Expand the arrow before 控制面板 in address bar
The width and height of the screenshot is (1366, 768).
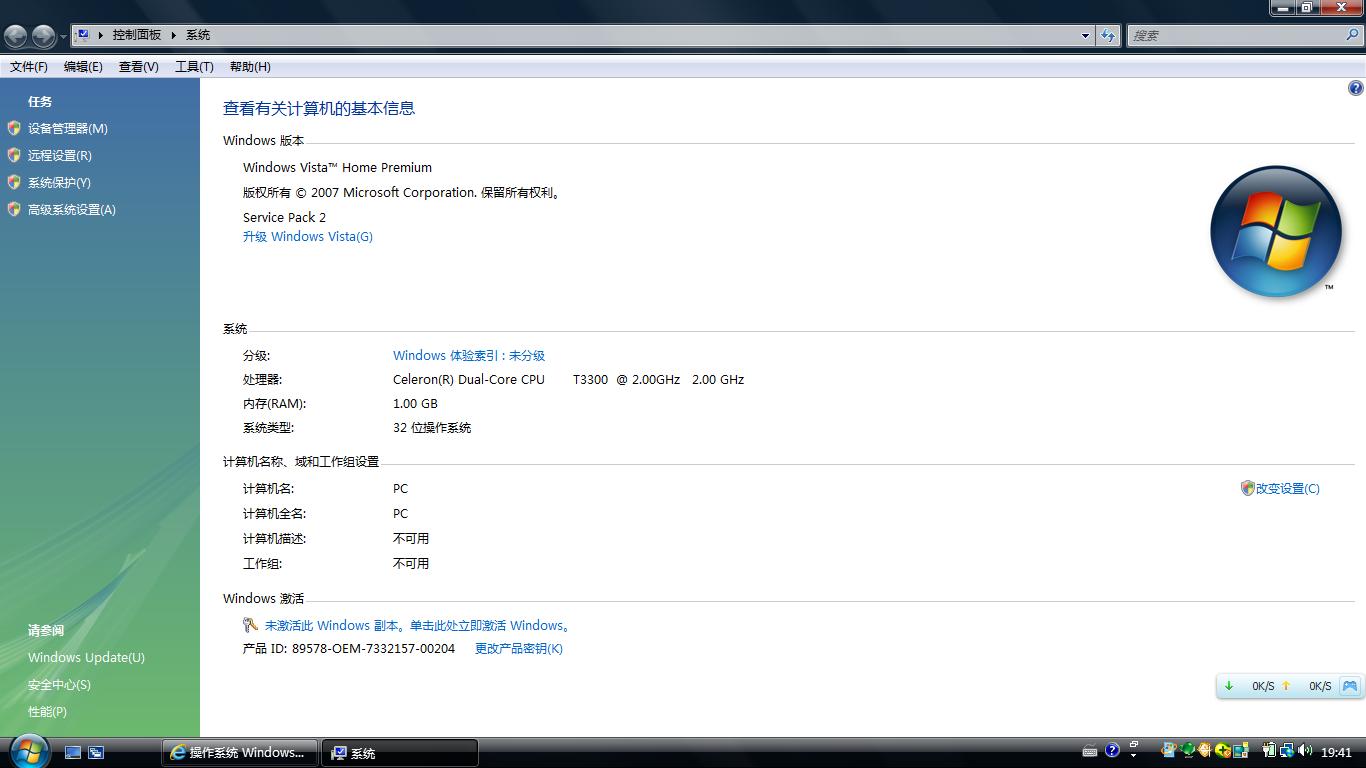click(101, 35)
